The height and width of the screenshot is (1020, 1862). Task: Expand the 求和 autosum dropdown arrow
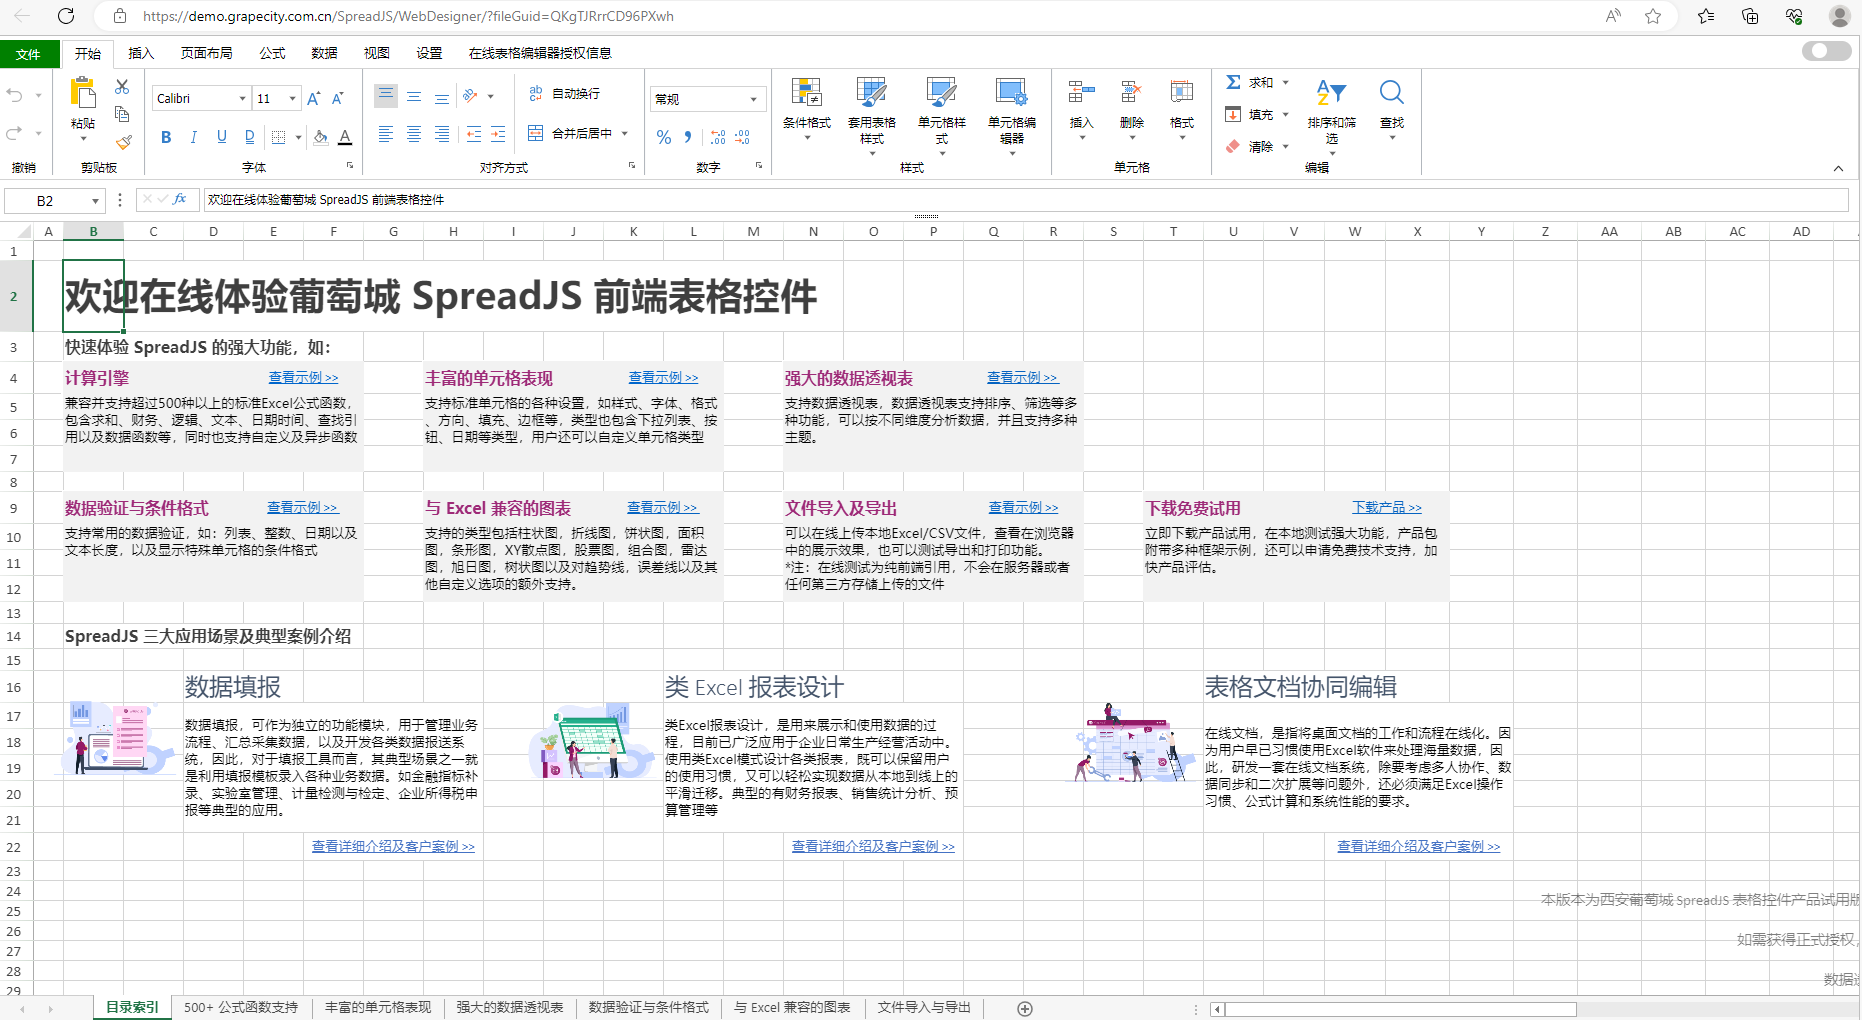click(x=1285, y=82)
